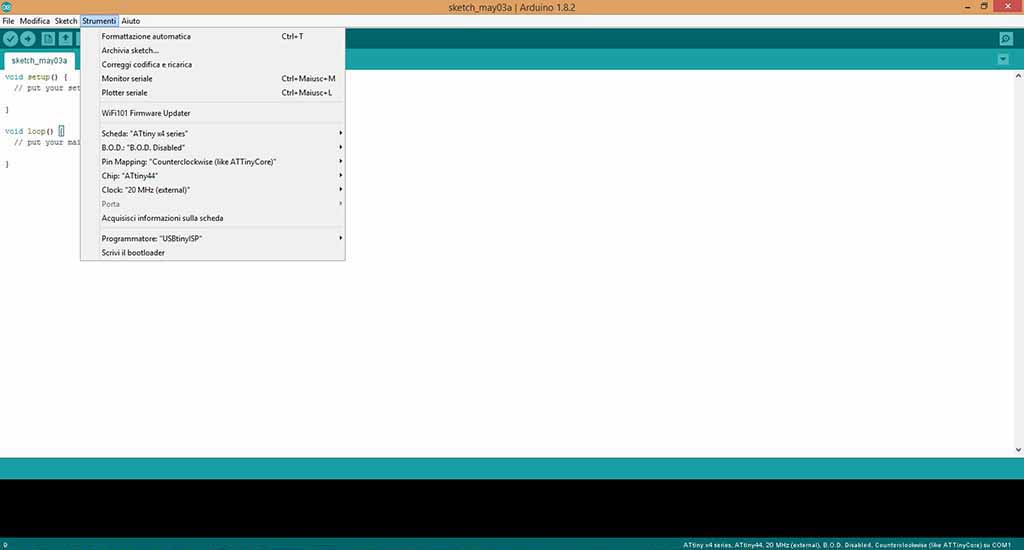Viewport: 1024px width, 550px height.
Task: Click the Open sketch icon
Action: [x=65, y=39]
